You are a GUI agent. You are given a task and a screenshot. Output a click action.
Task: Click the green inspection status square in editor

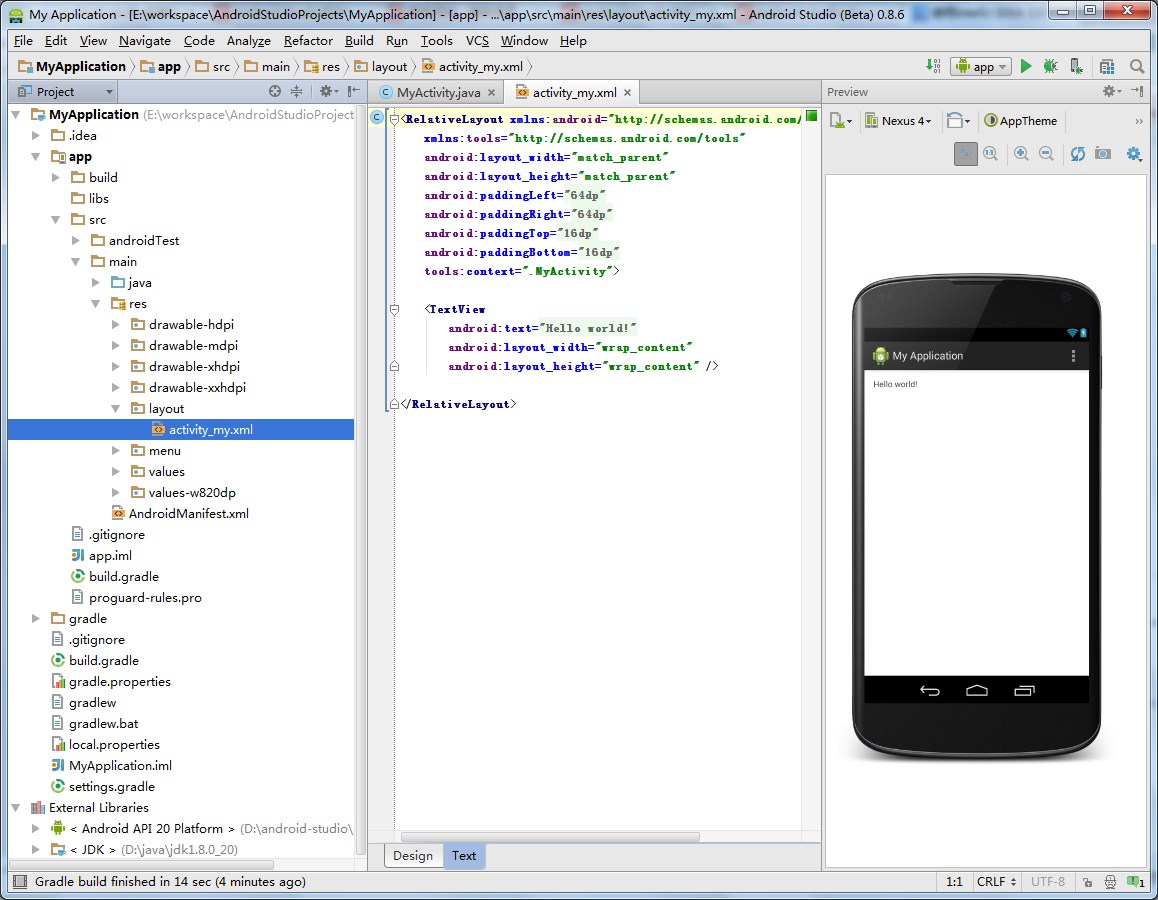pyautogui.click(x=812, y=115)
